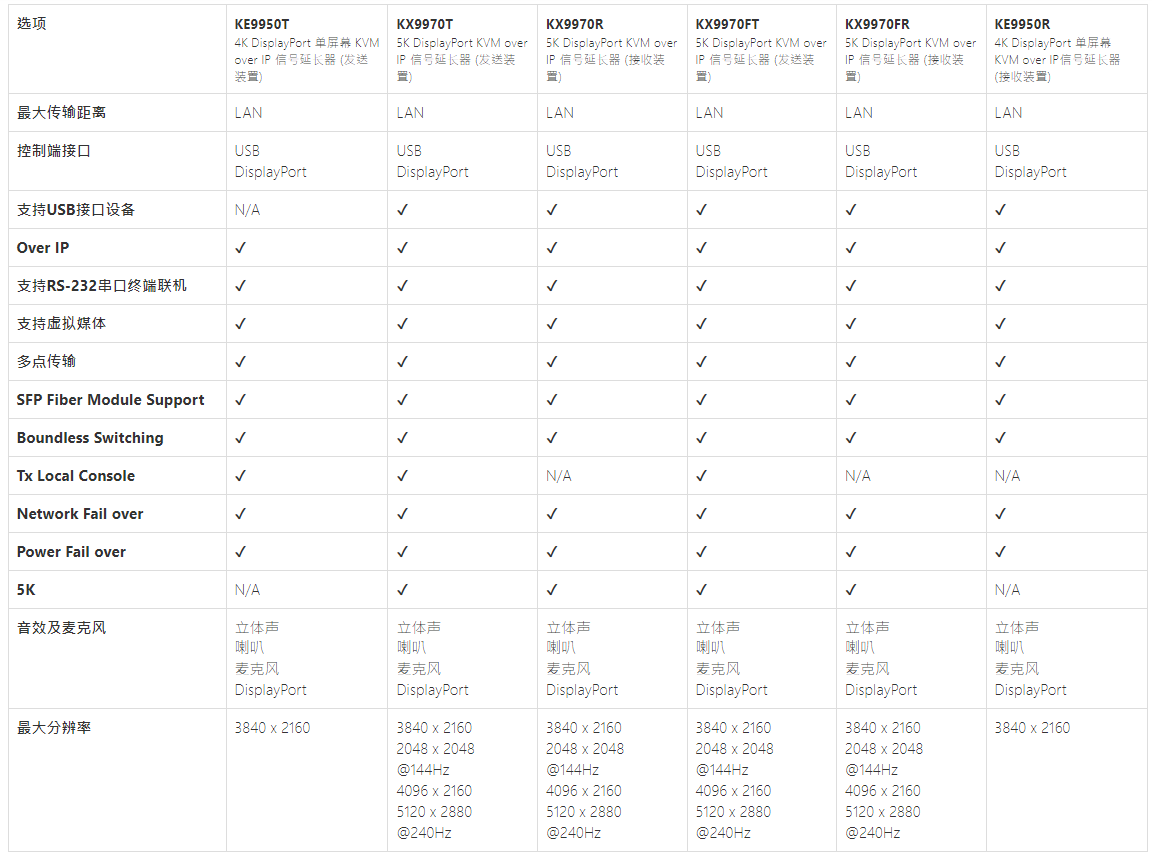This screenshot has height=856, width=1152.
Task: Click KX9970T's 5K checkmark
Action: pos(402,590)
